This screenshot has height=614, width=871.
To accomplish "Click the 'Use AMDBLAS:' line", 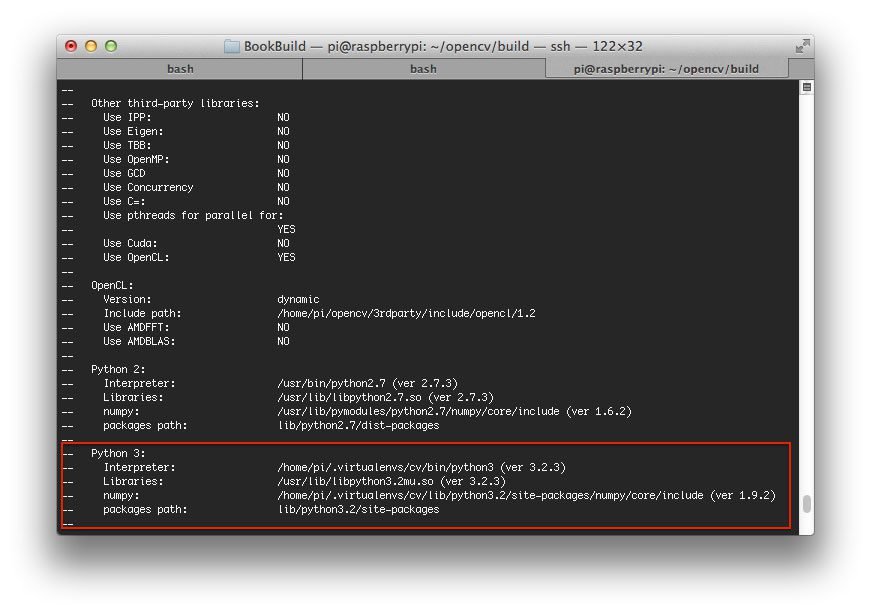I will [196, 341].
